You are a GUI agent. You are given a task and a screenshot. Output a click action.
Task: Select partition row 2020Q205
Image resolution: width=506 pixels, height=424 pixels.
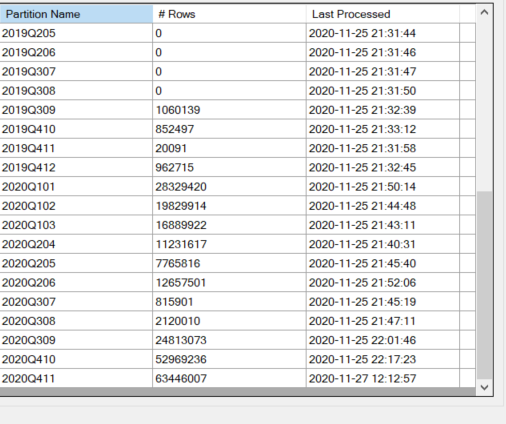click(238, 263)
